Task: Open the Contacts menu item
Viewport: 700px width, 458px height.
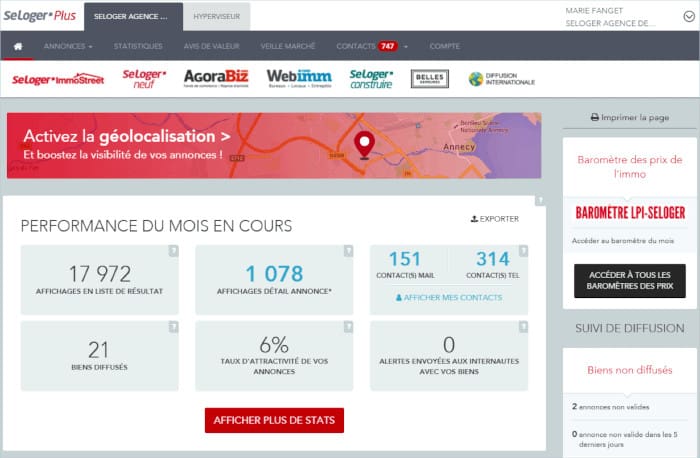Action: pos(356,46)
